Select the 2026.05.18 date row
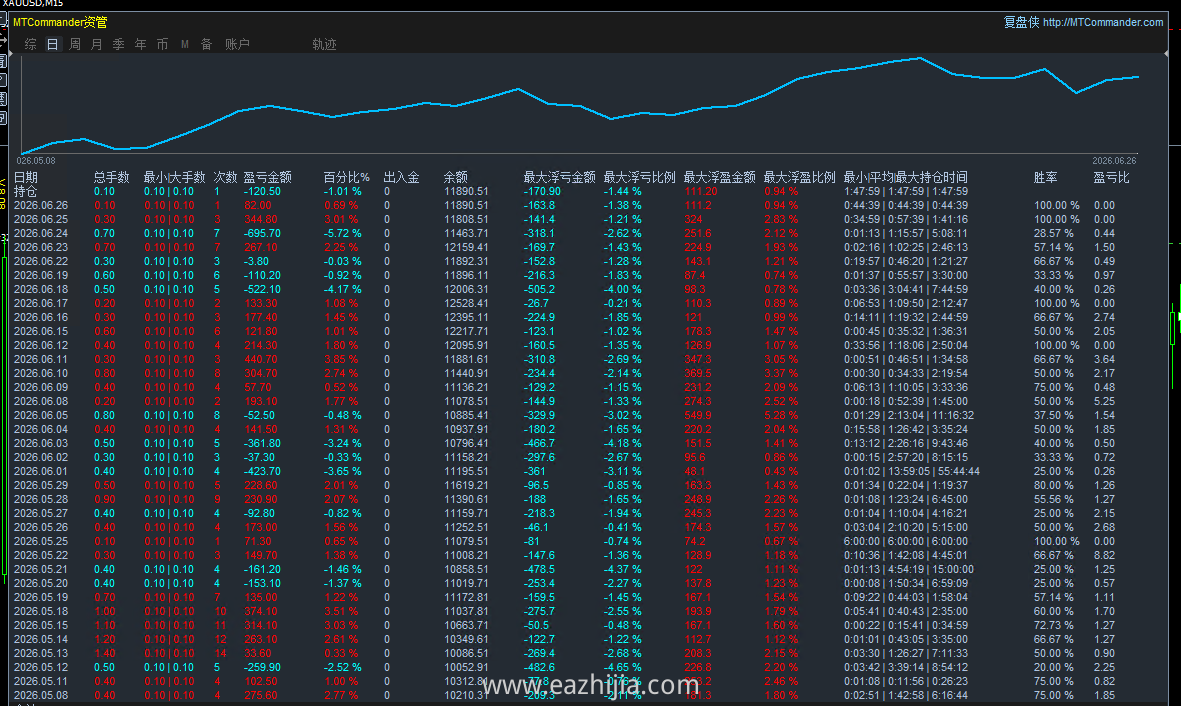 pos(41,611)
